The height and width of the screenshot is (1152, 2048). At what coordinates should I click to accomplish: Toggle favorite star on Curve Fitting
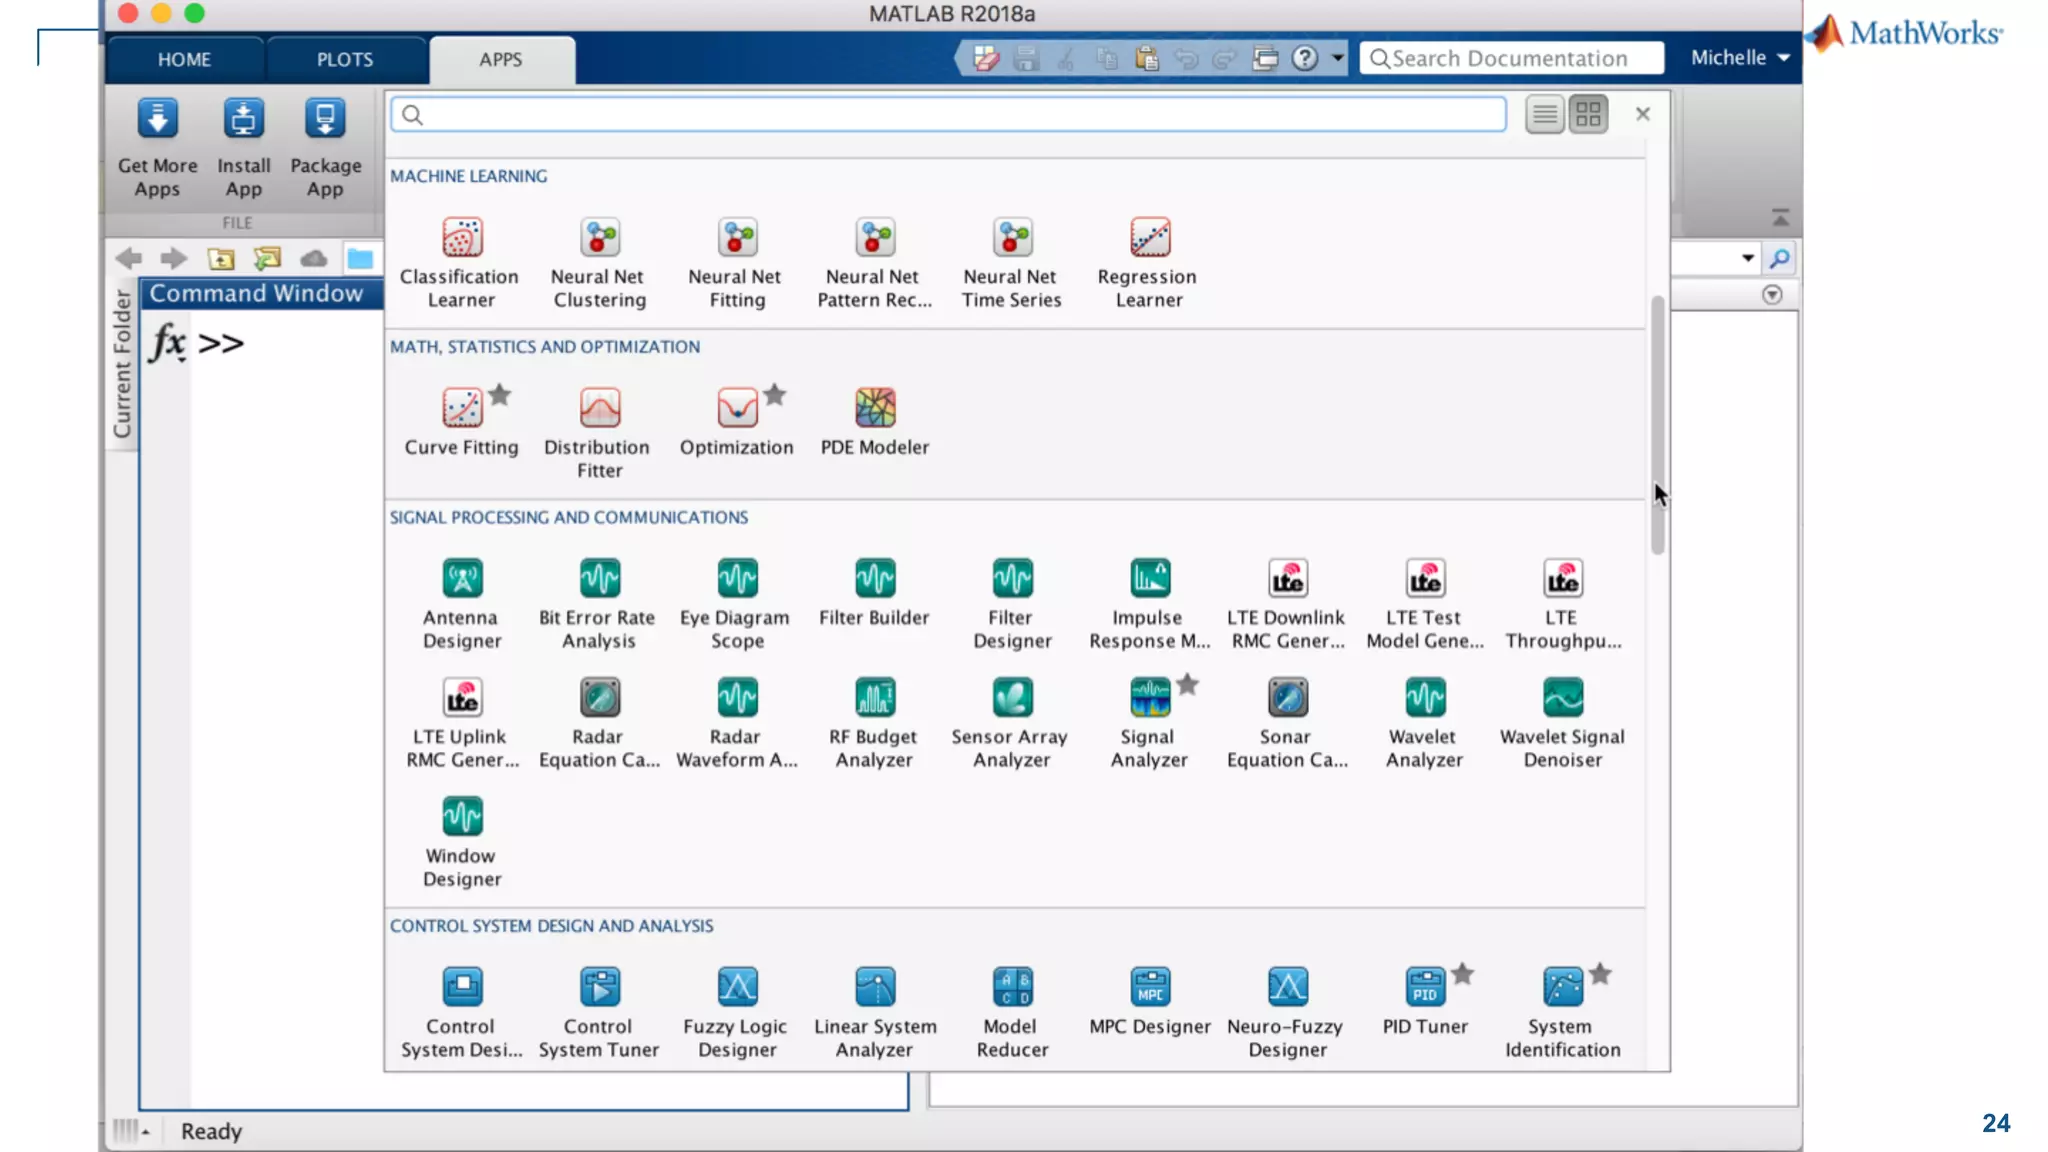click(x=500, y=395)
